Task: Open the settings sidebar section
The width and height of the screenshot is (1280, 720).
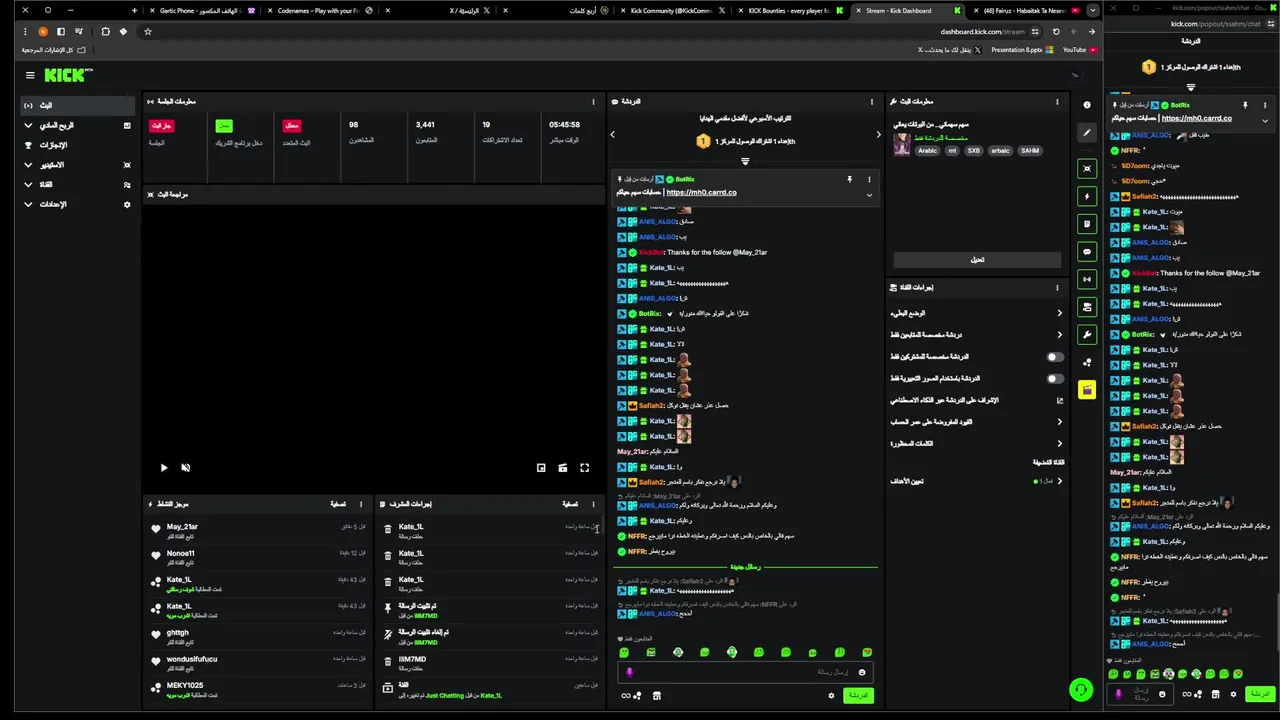Action: coord(78,204)
